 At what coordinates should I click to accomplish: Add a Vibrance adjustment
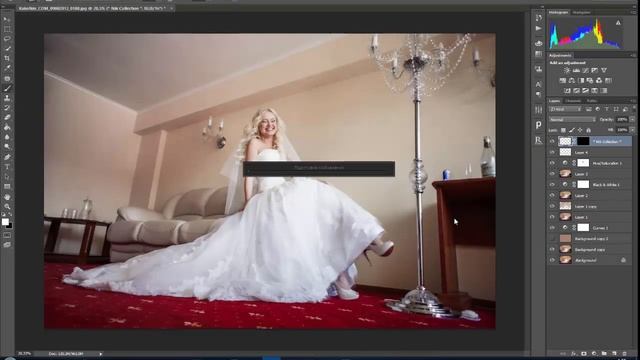604,70
